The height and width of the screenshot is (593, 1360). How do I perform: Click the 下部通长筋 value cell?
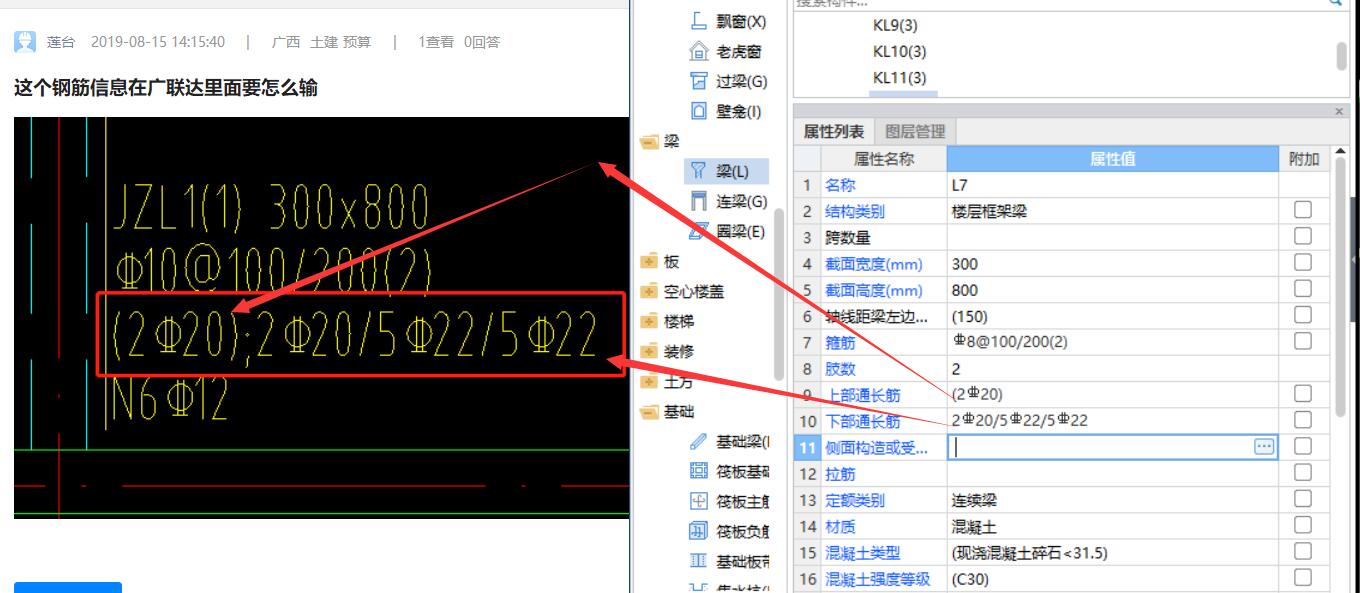click(x=1112, y=421)
